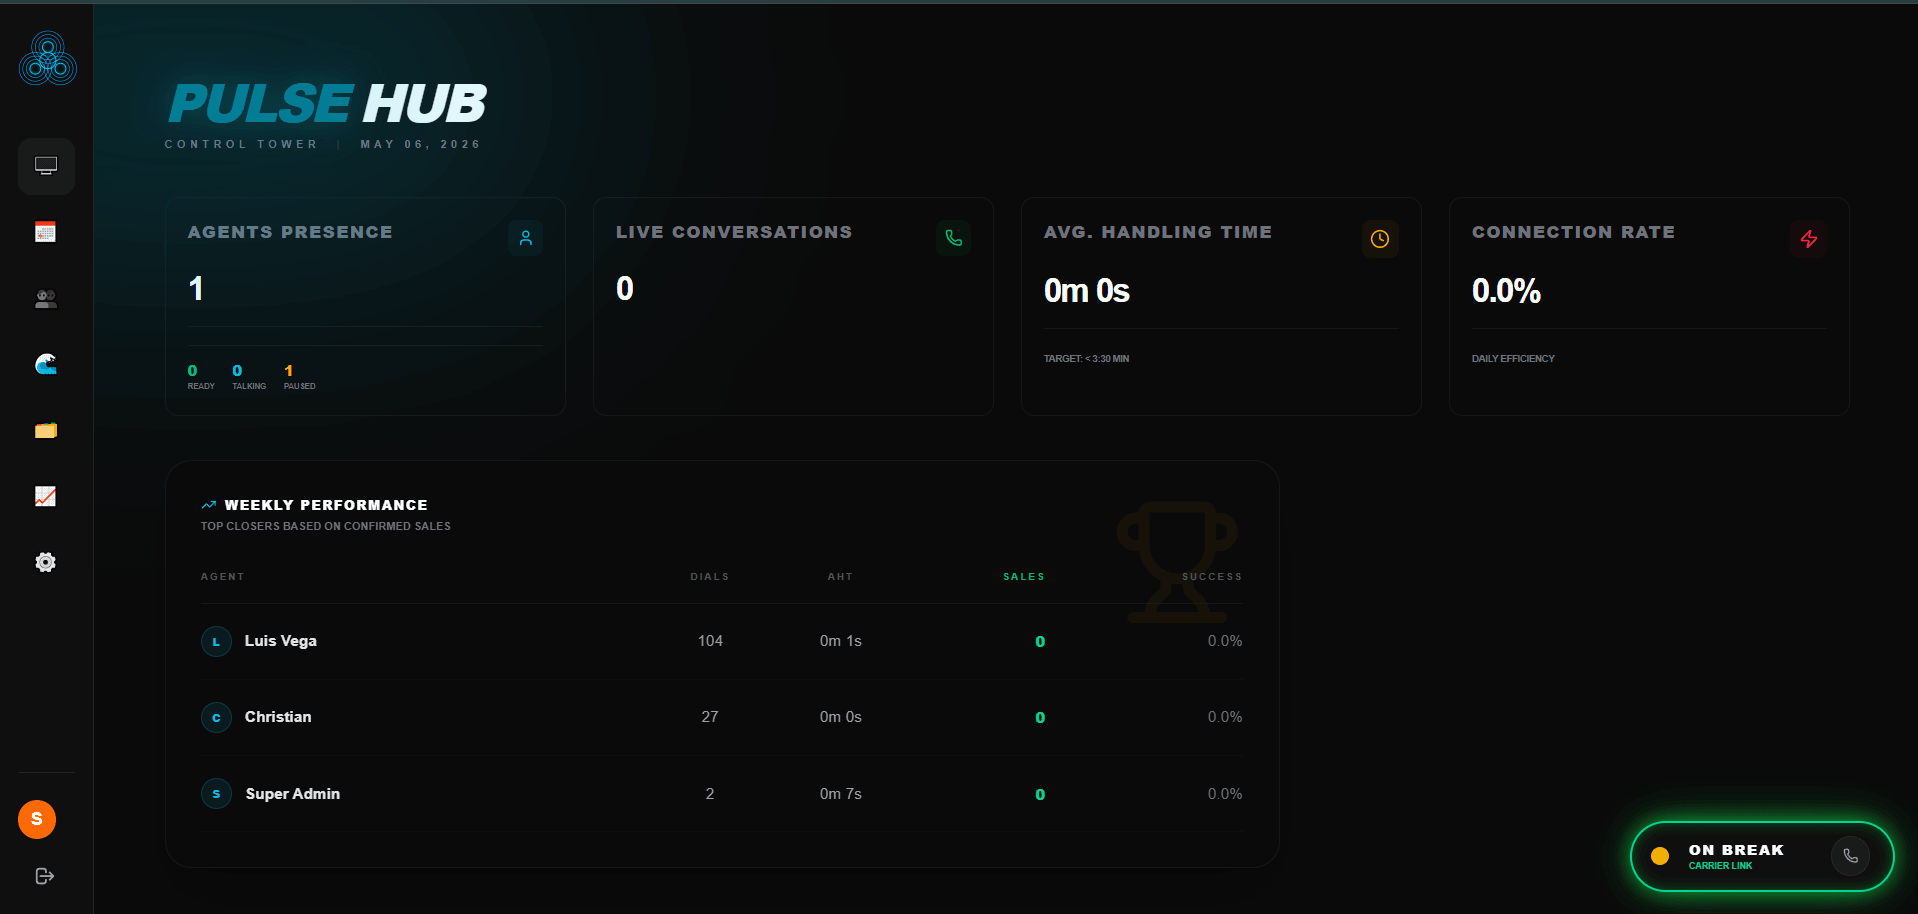Select the monitor dashboard sidebar icon
The width and height of the screenshot is (1918, 914).
(x=46, y=166)
